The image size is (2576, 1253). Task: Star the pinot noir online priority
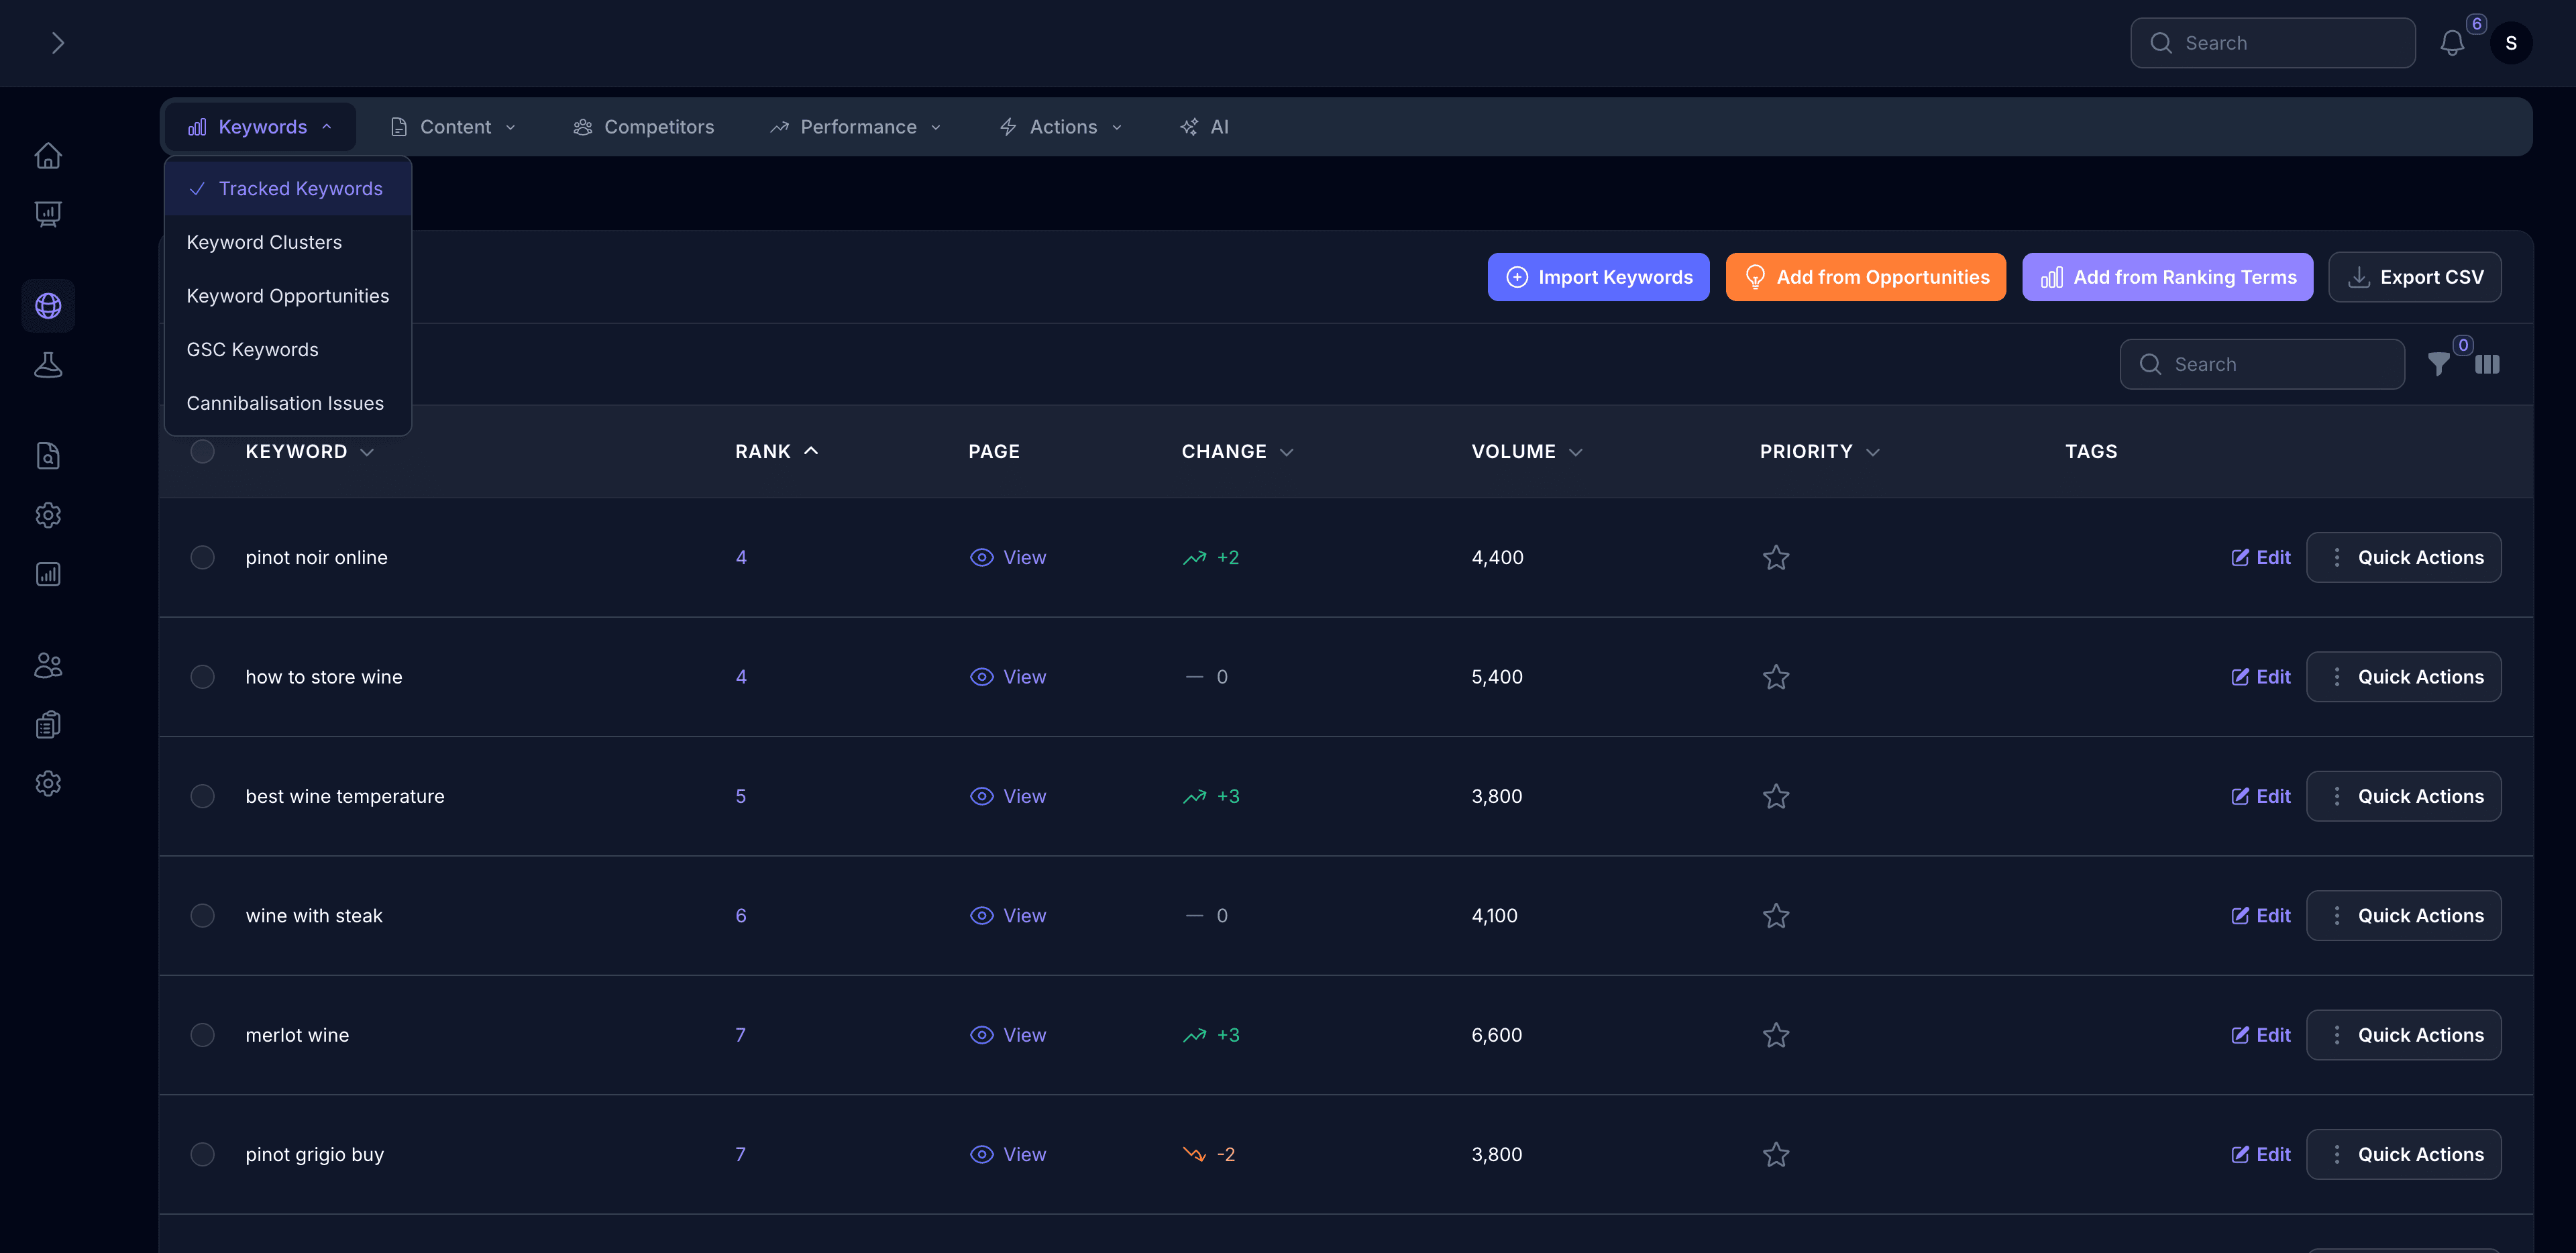(1775, 557)
